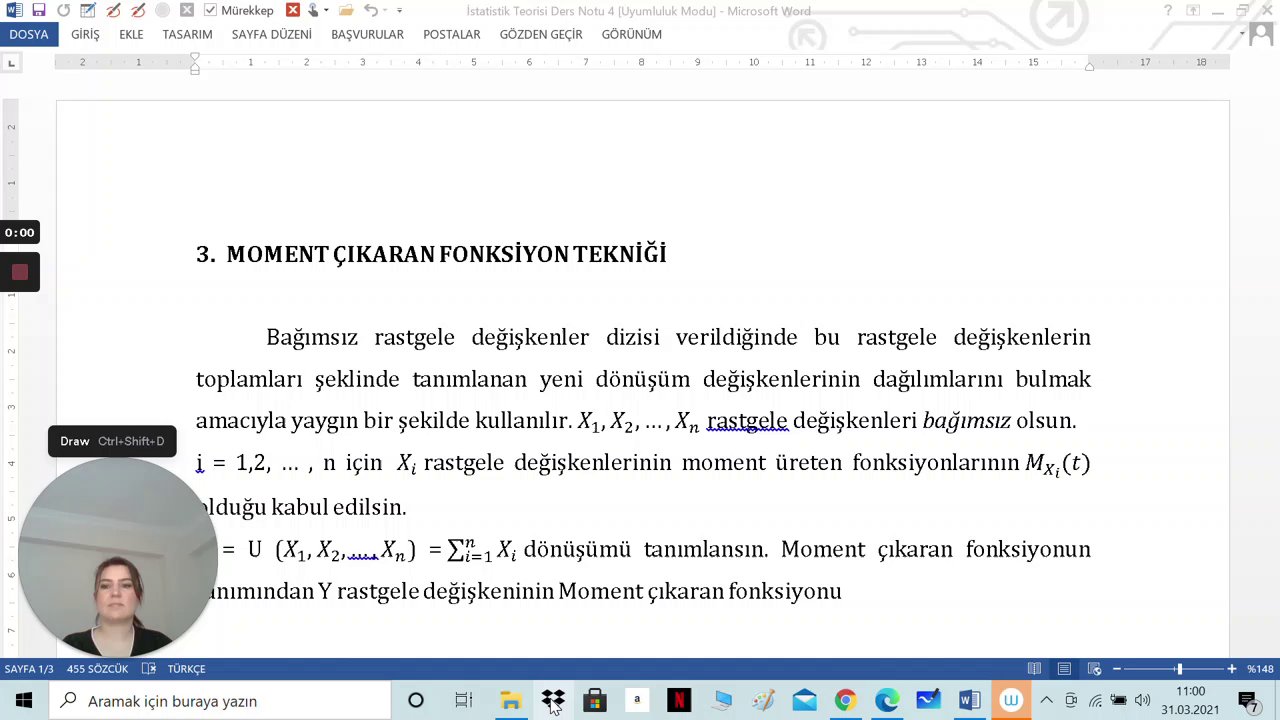Click the zoom out minus button
1280x720 pixels.
pos(1117,669)
